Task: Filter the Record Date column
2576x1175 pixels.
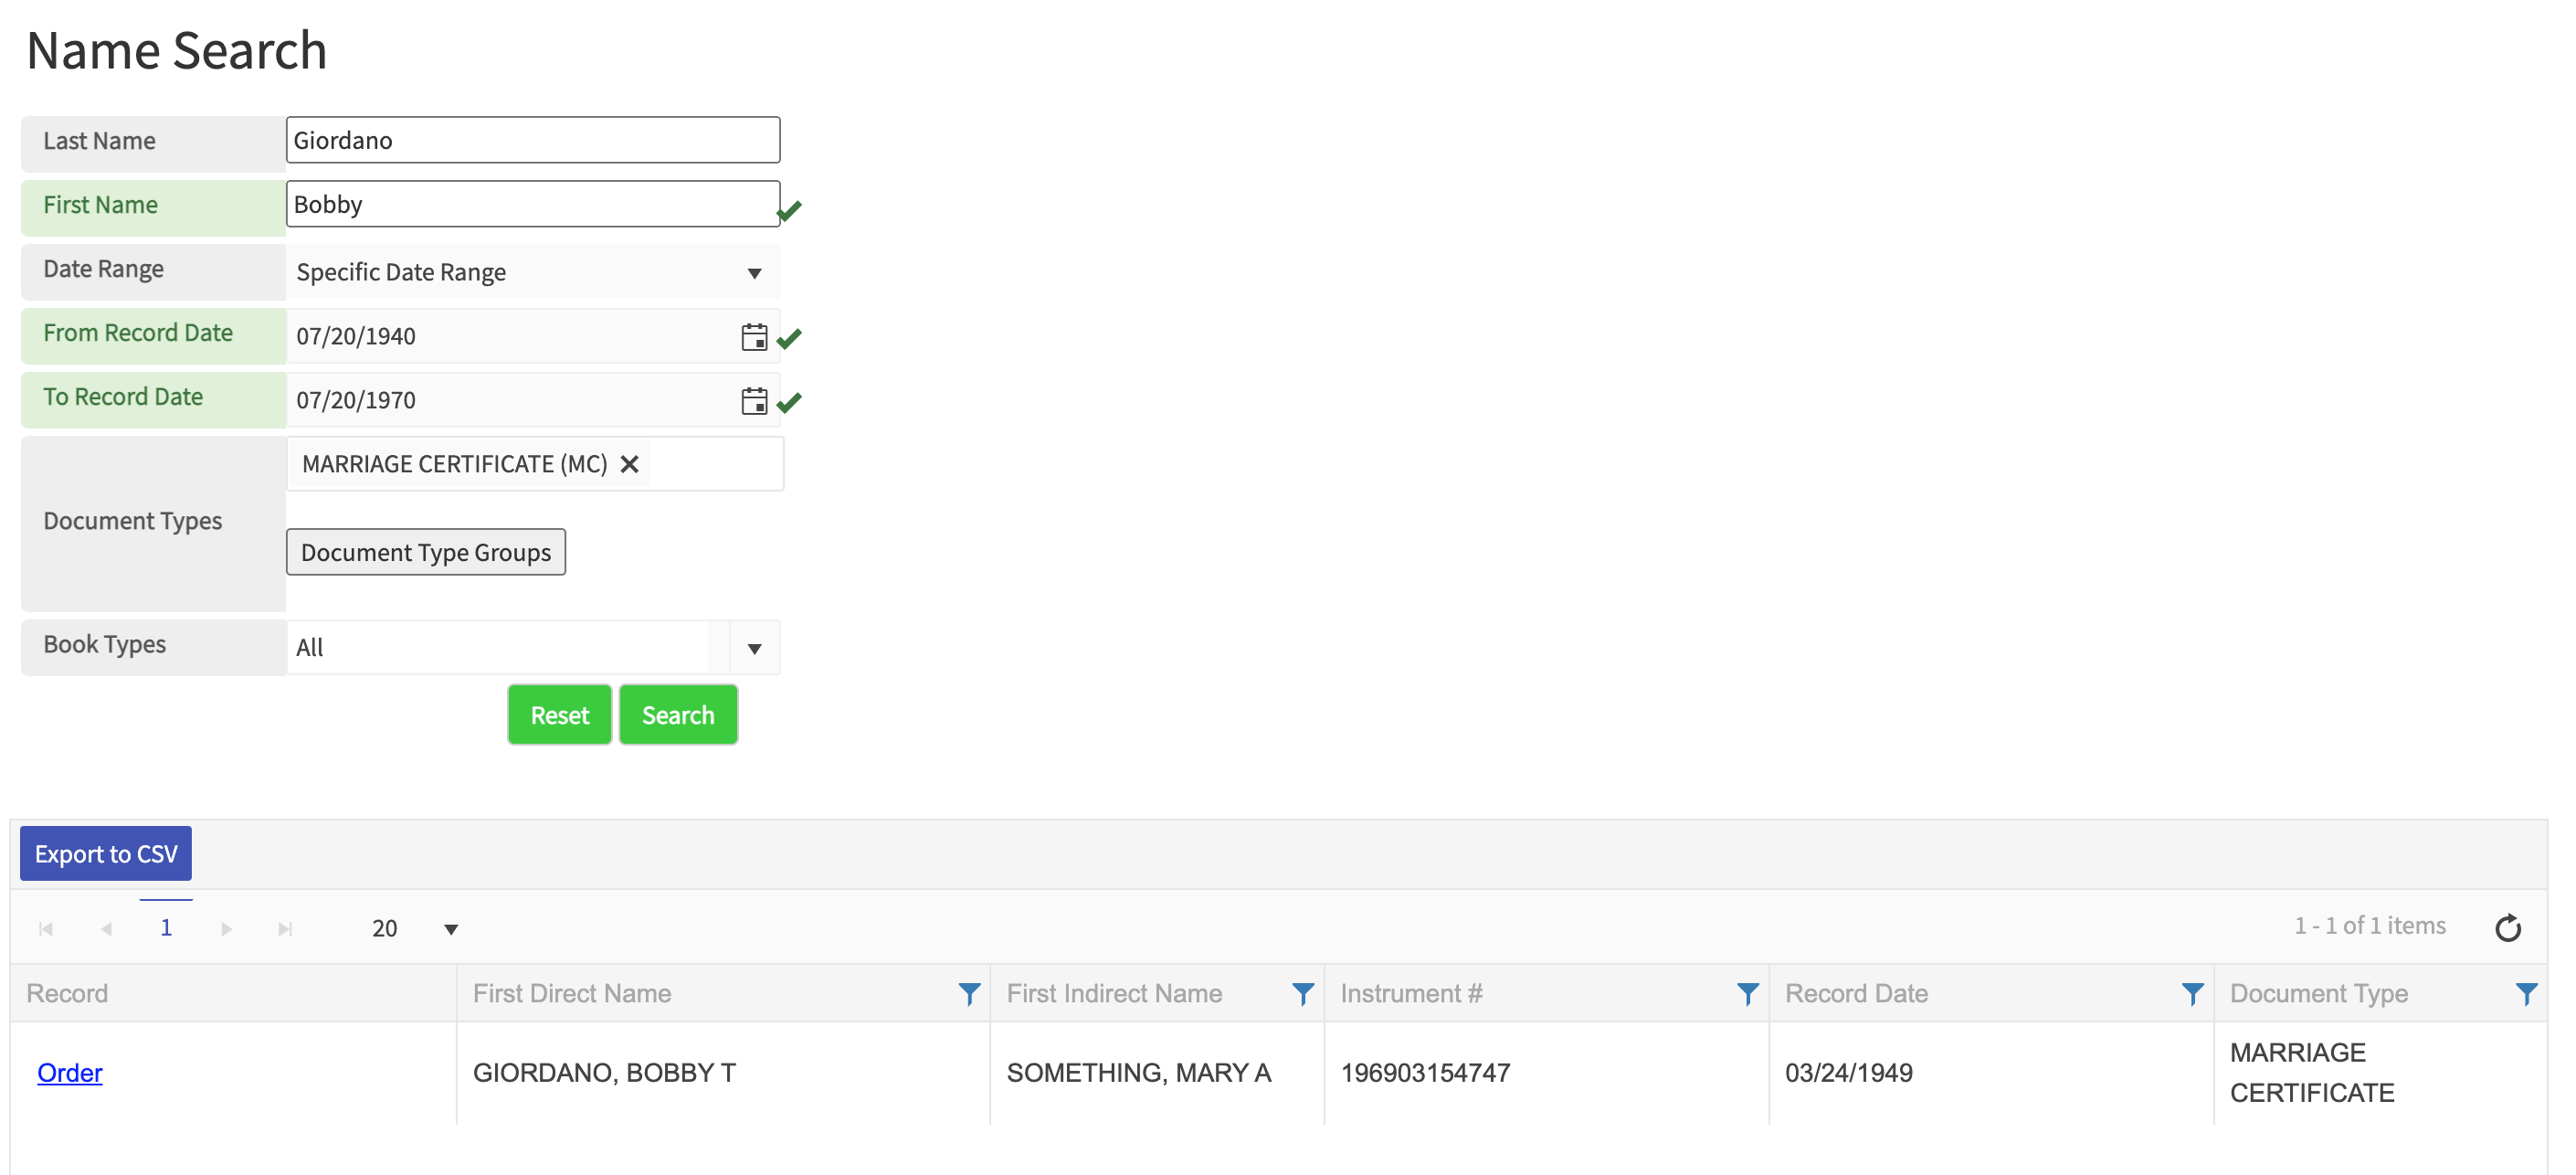Action: (2191, 993)
